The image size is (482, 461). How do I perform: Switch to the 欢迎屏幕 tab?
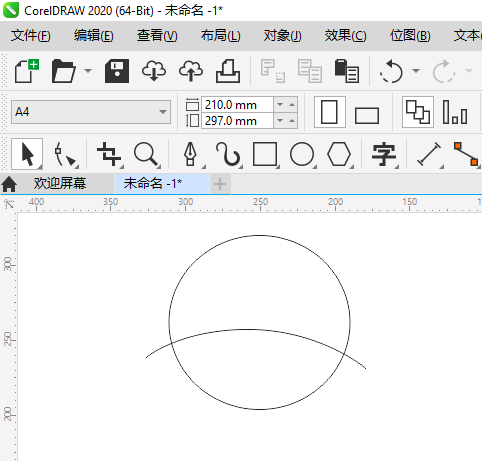coord(60,183)
